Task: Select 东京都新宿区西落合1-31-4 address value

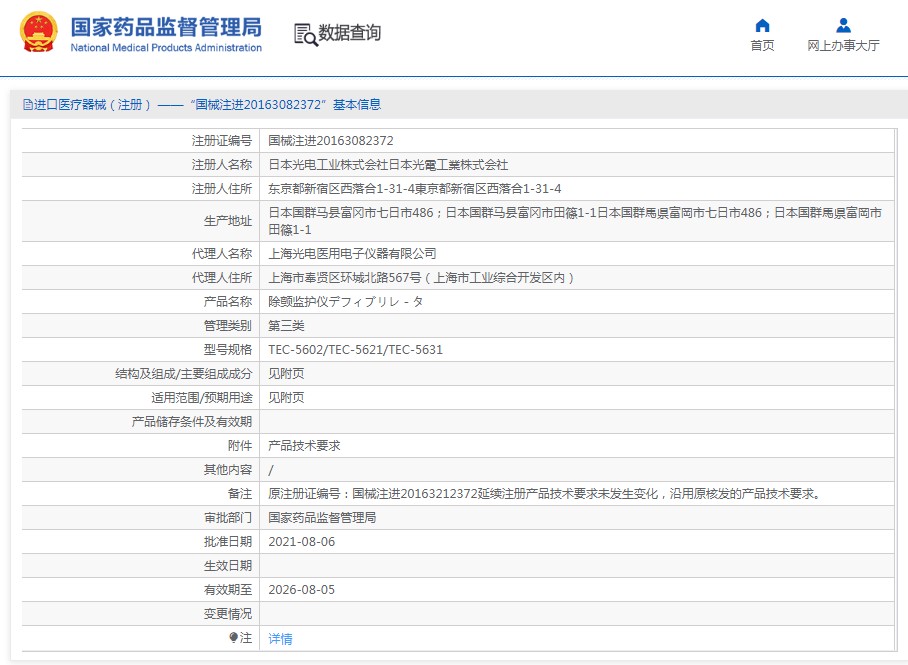Action: [415, 189]
